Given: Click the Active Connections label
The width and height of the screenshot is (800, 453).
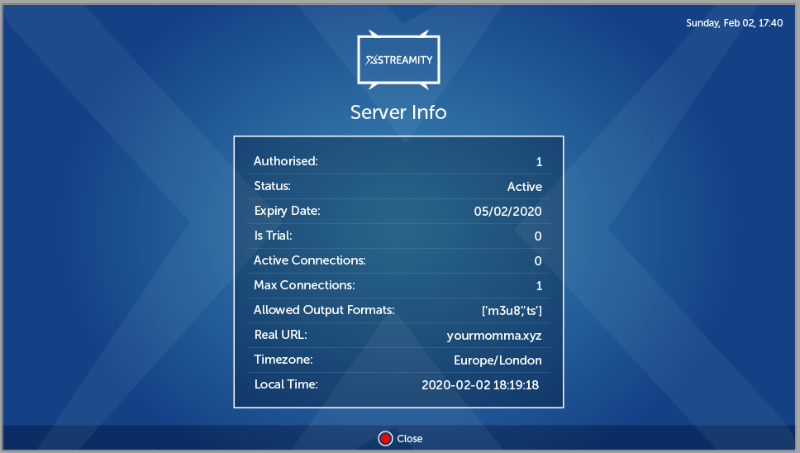Looking at the screenshot, I should [310, 261].
